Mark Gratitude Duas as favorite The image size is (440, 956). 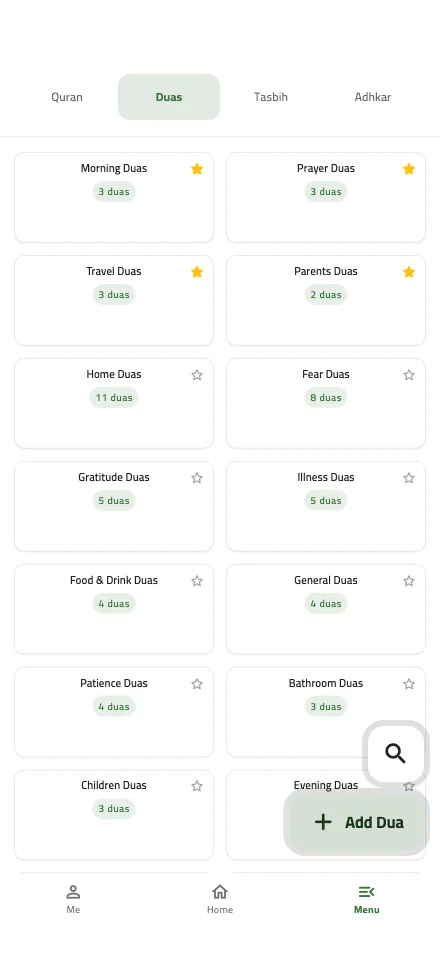(x=197, y=478)
